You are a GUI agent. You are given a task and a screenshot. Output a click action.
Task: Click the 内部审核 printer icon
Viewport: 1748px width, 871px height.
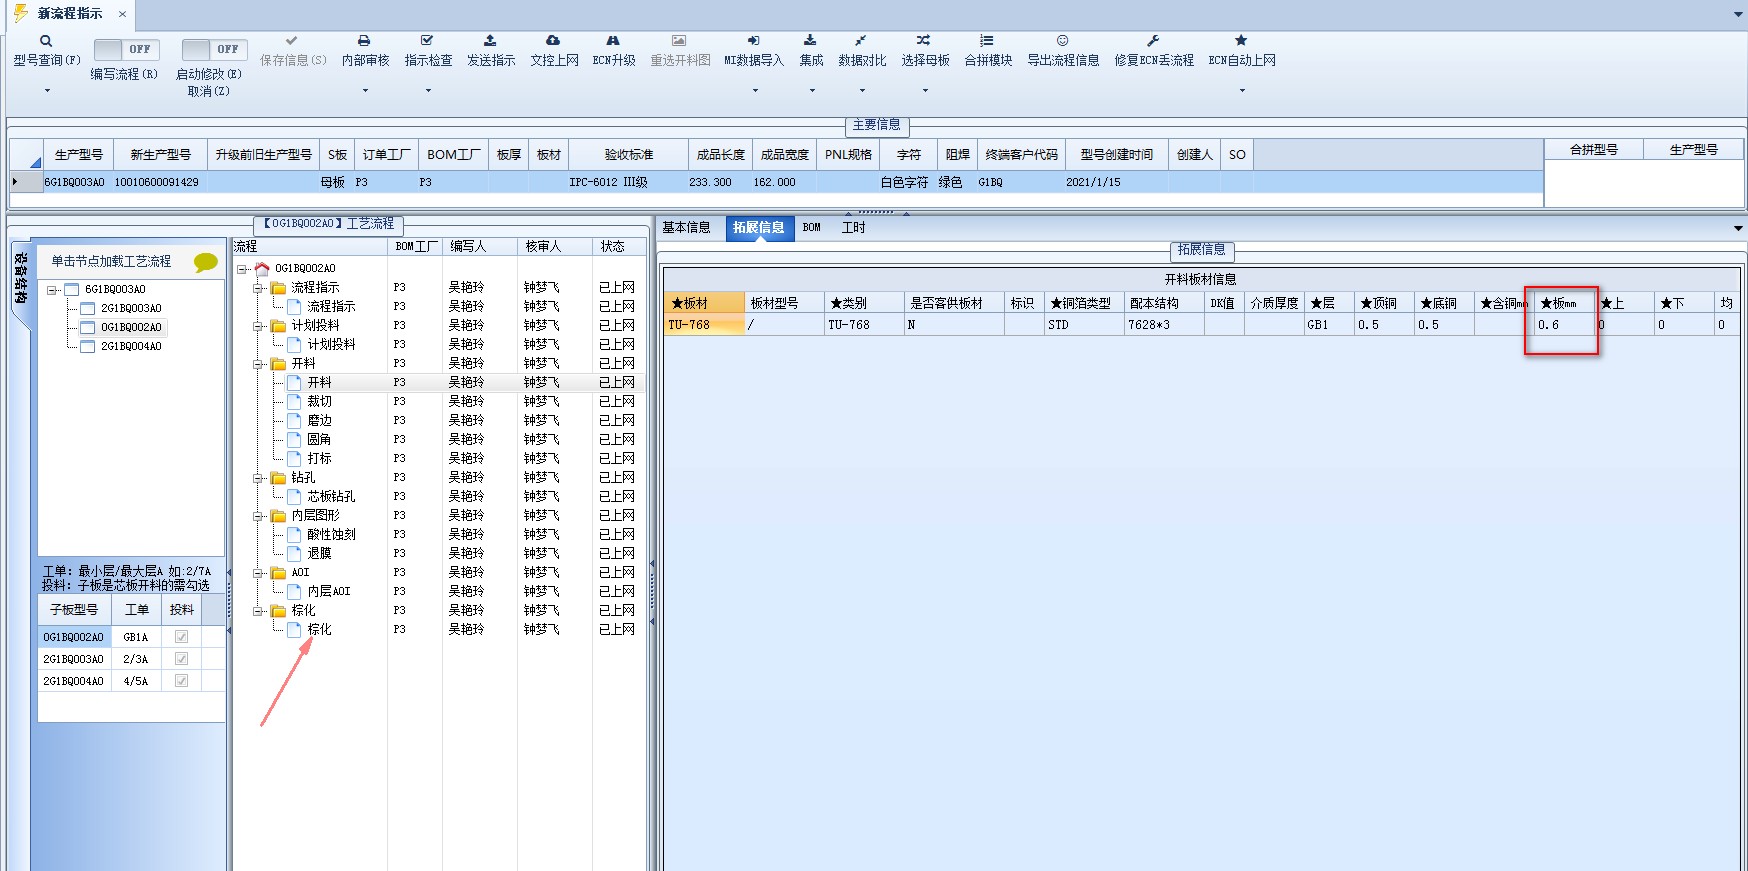pyautogui.click(x=364, y=41)
